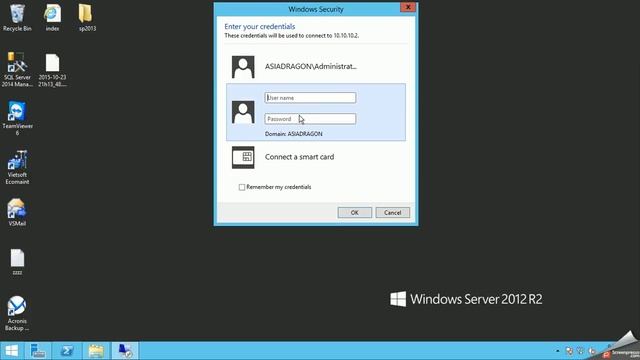Close the Windows Security dialog

408,7
